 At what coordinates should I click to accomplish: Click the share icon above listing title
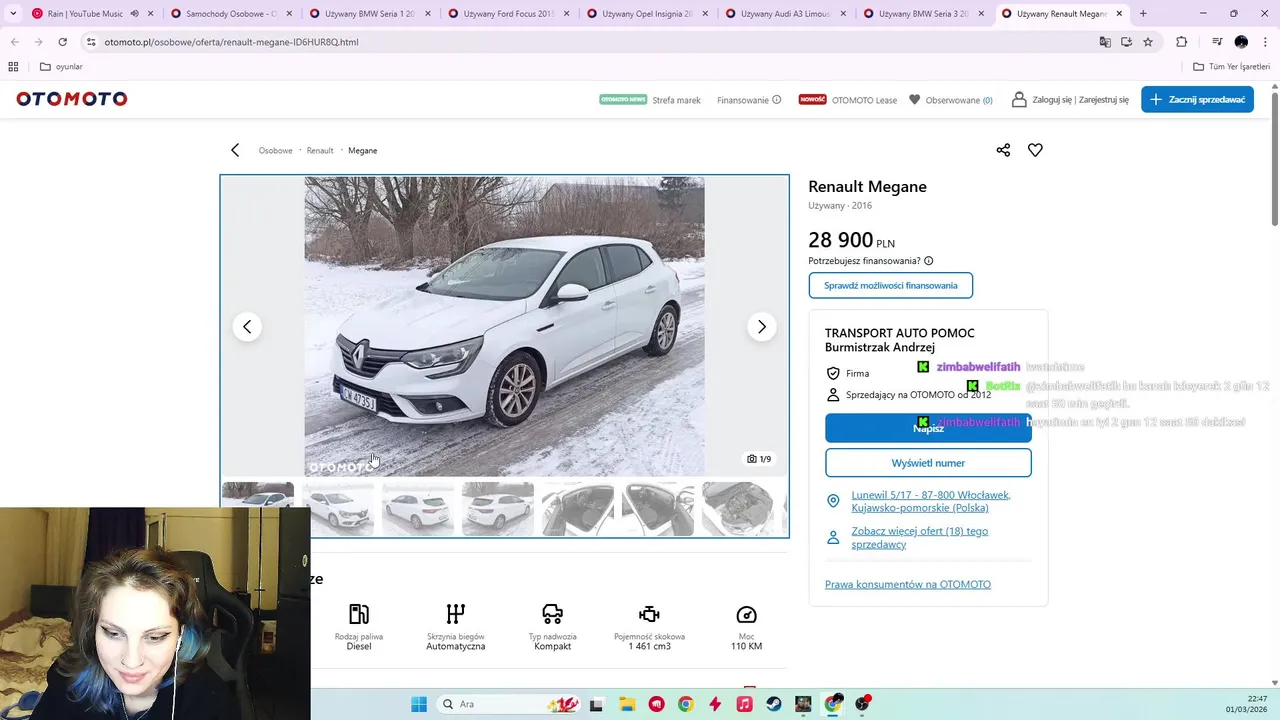(x=1003, y=150)
